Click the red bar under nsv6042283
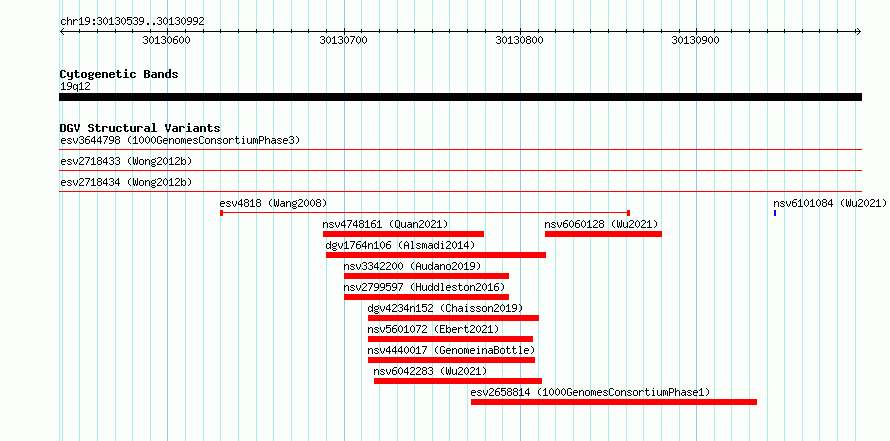 pos(458,381)
